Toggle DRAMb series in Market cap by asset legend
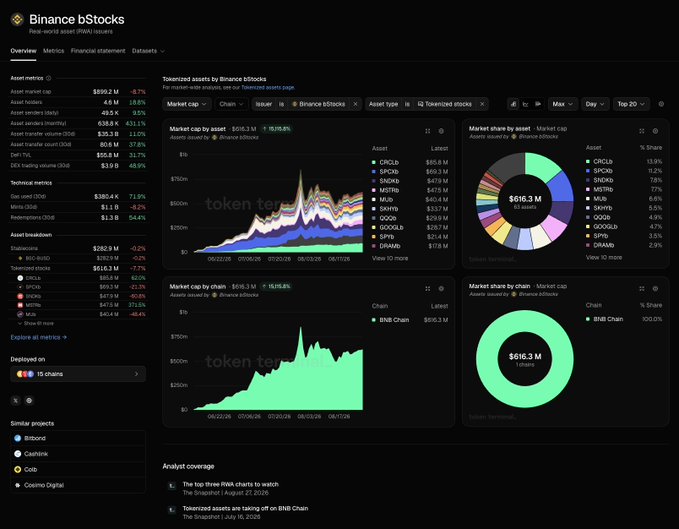 tap(410, 246)
